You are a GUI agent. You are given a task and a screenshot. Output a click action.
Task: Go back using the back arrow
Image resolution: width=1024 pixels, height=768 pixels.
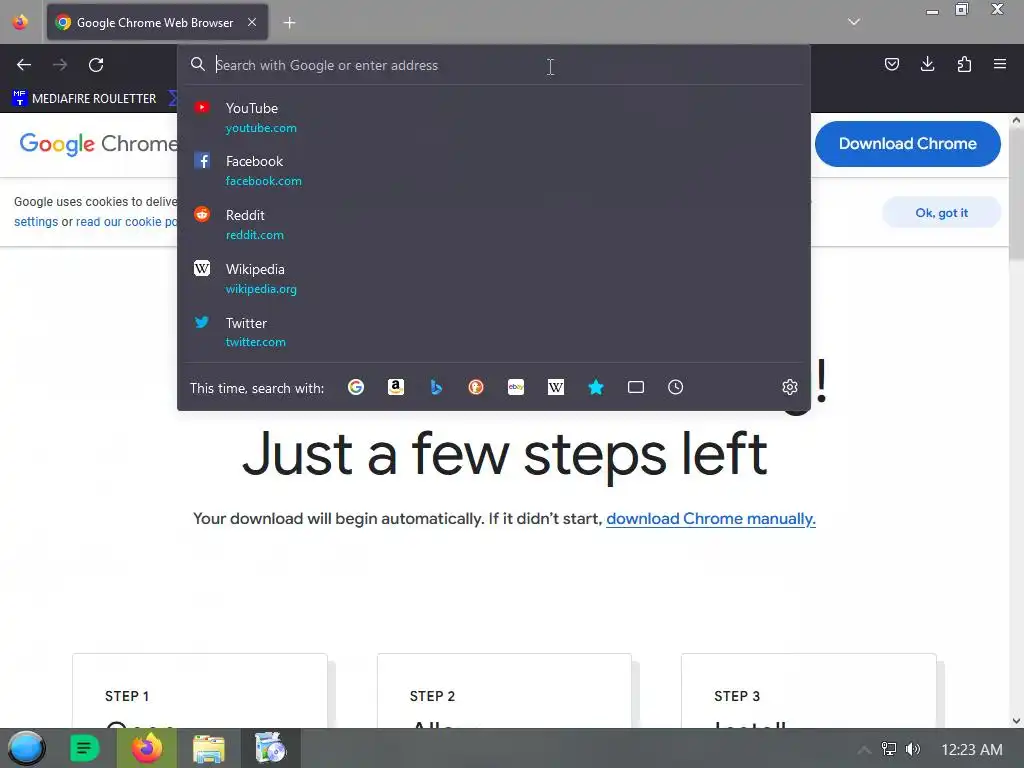click(x=24, y=65)
